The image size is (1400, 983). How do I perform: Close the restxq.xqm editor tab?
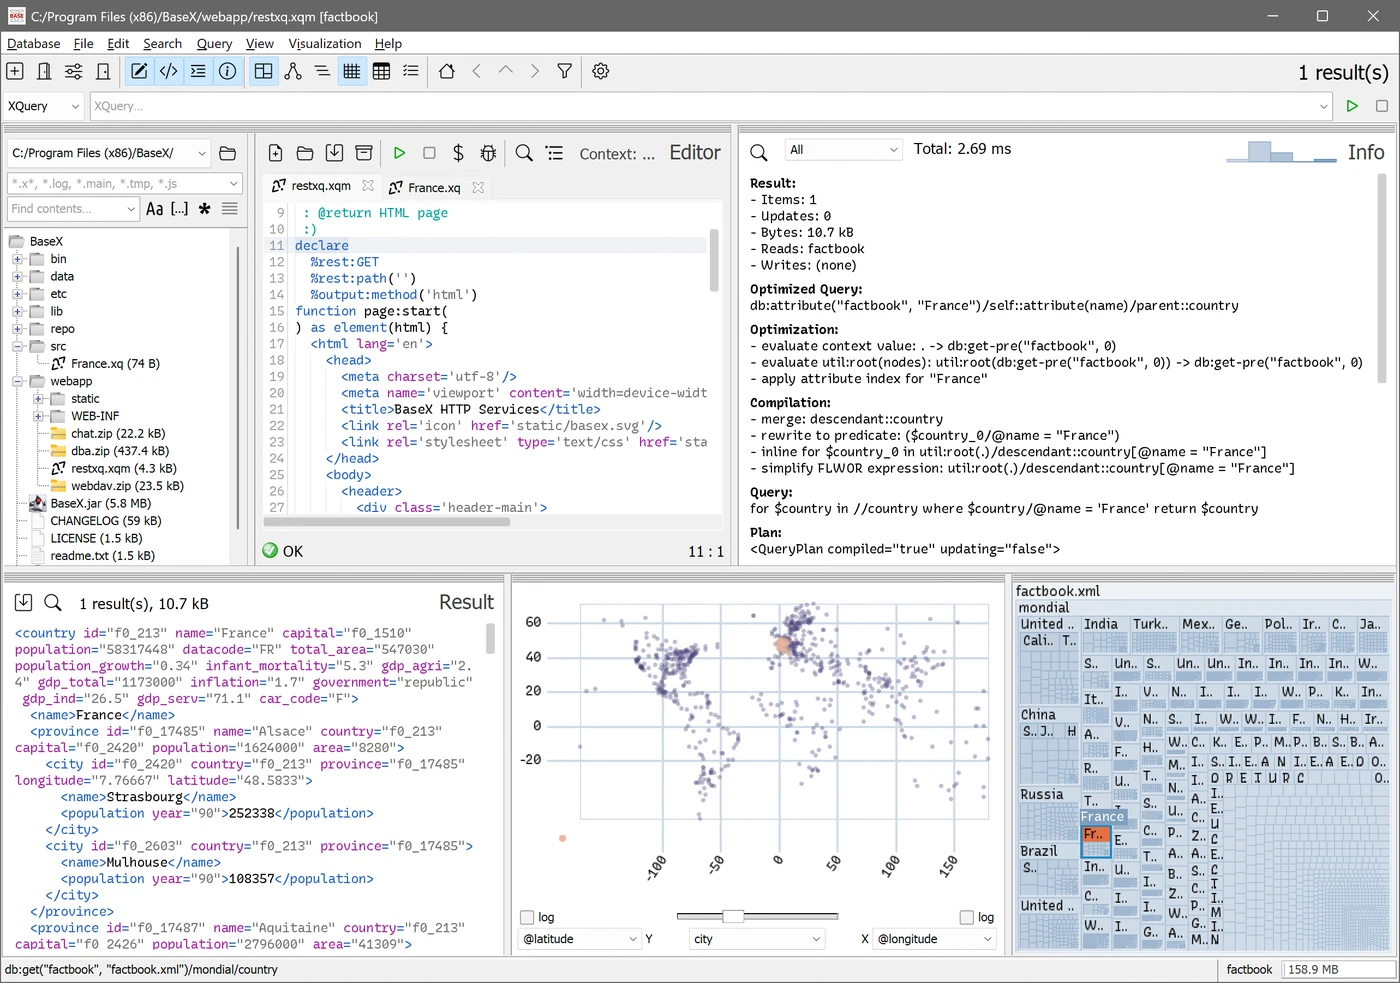click(x=368, y=186)
